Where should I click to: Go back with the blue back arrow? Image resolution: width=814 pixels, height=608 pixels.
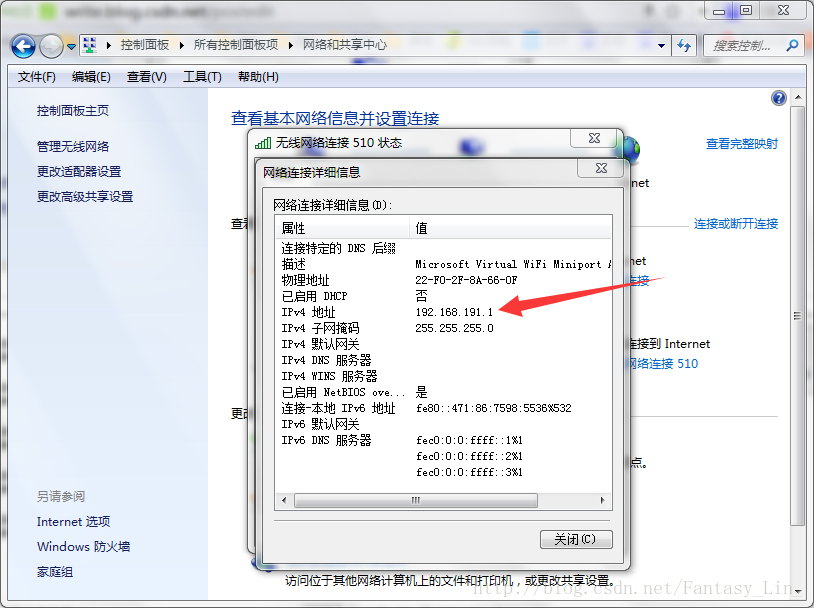(x=23, y=47)
